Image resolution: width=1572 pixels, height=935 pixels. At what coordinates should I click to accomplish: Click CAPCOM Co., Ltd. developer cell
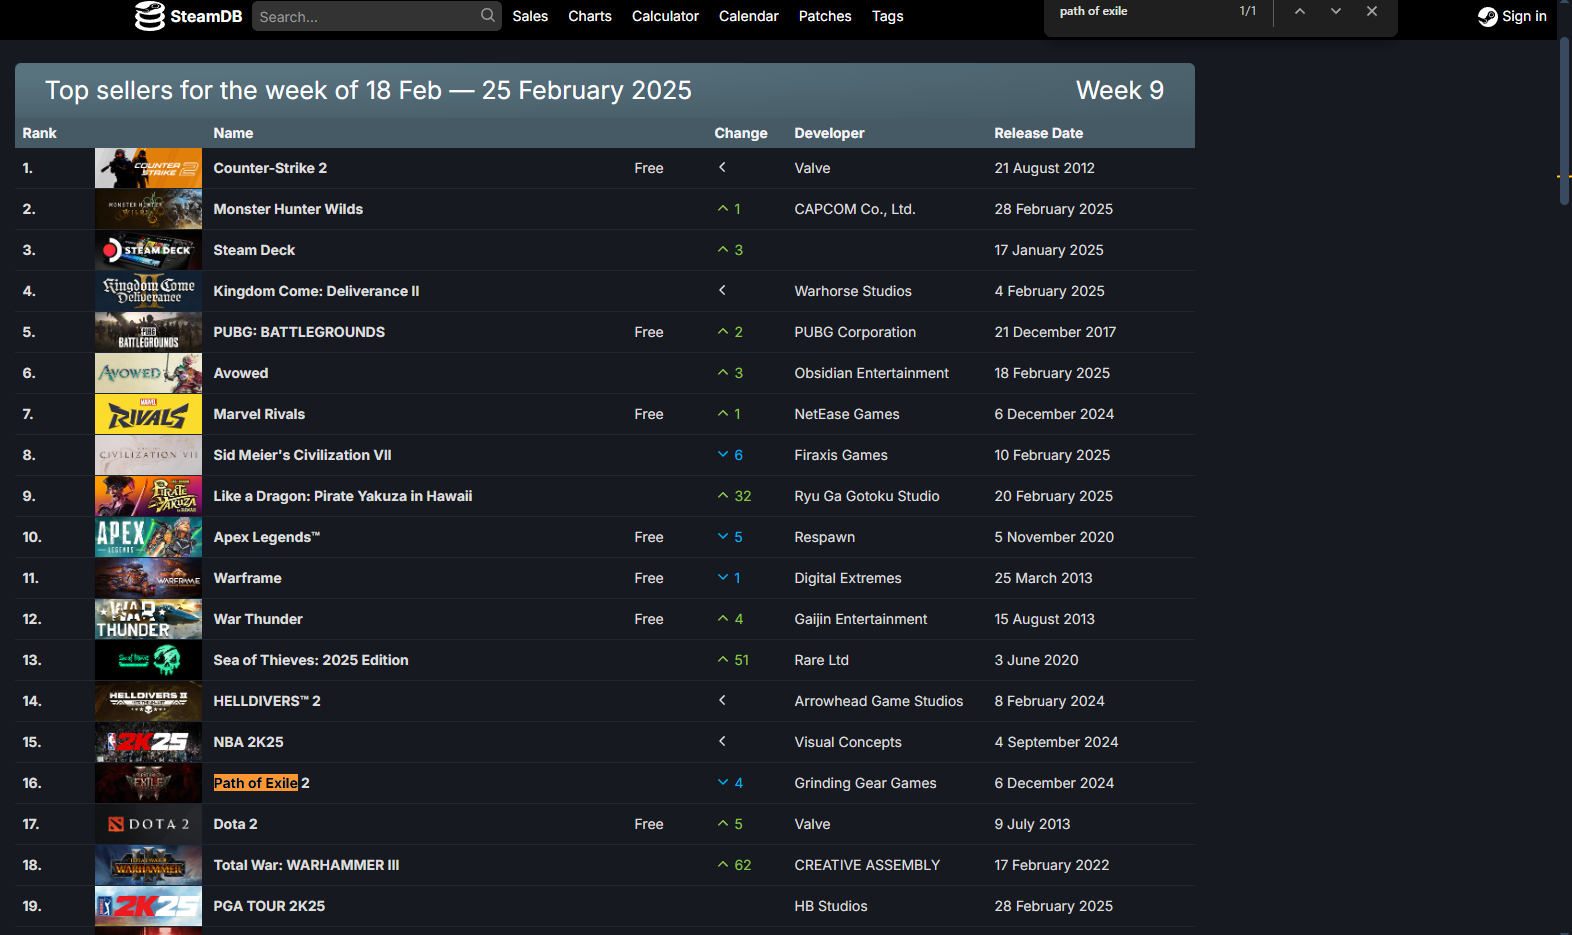click(855, 209)
